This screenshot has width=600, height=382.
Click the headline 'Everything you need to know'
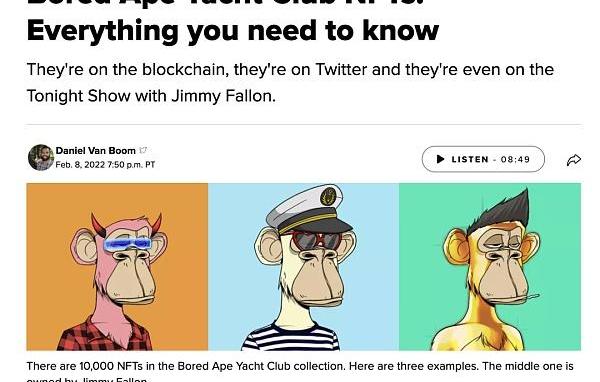click(x=233, y=31)
